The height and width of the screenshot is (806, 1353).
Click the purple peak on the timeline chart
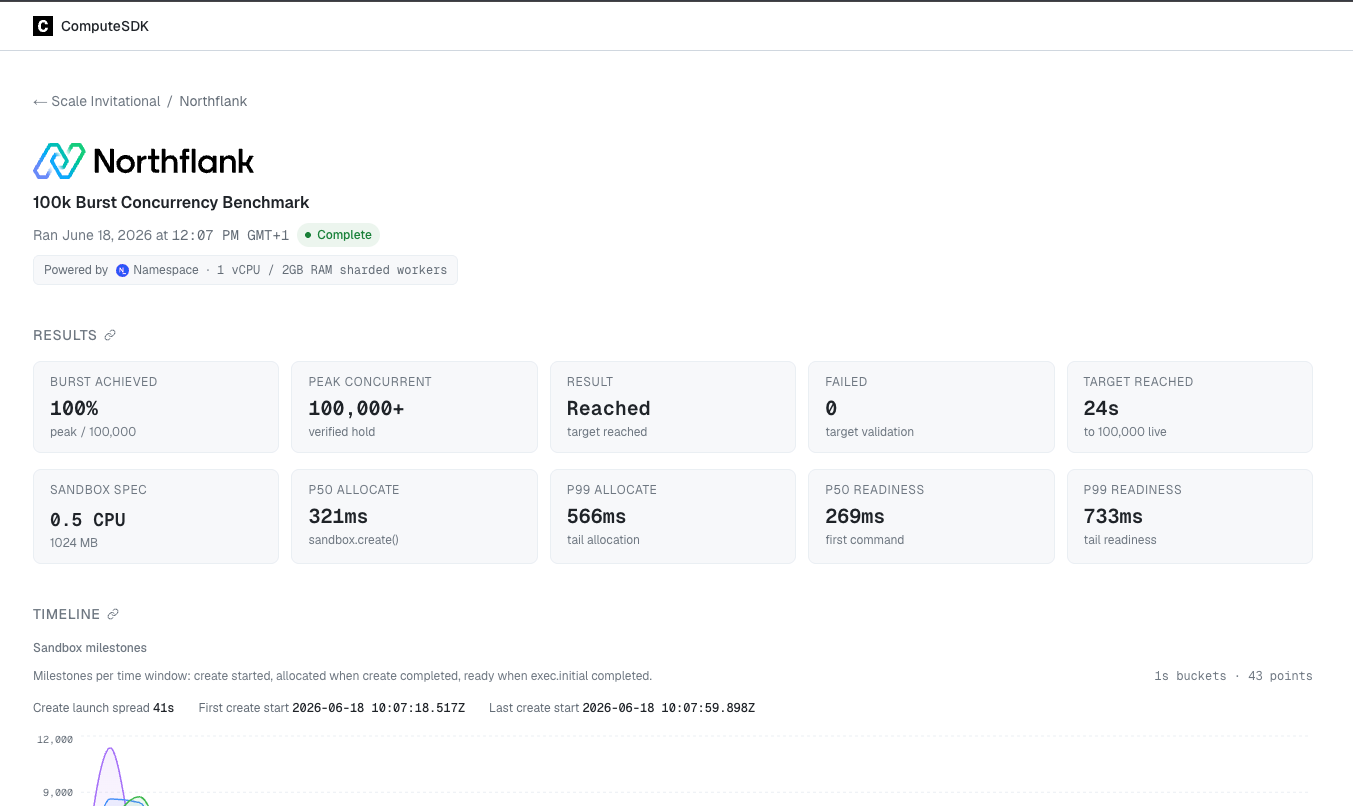pyautogui.click(x=110, y=749)
